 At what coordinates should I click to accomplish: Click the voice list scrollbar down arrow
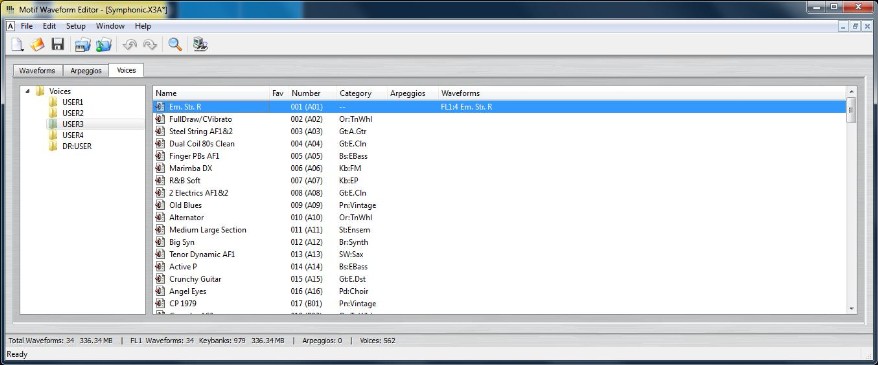(x=851, y=308)
